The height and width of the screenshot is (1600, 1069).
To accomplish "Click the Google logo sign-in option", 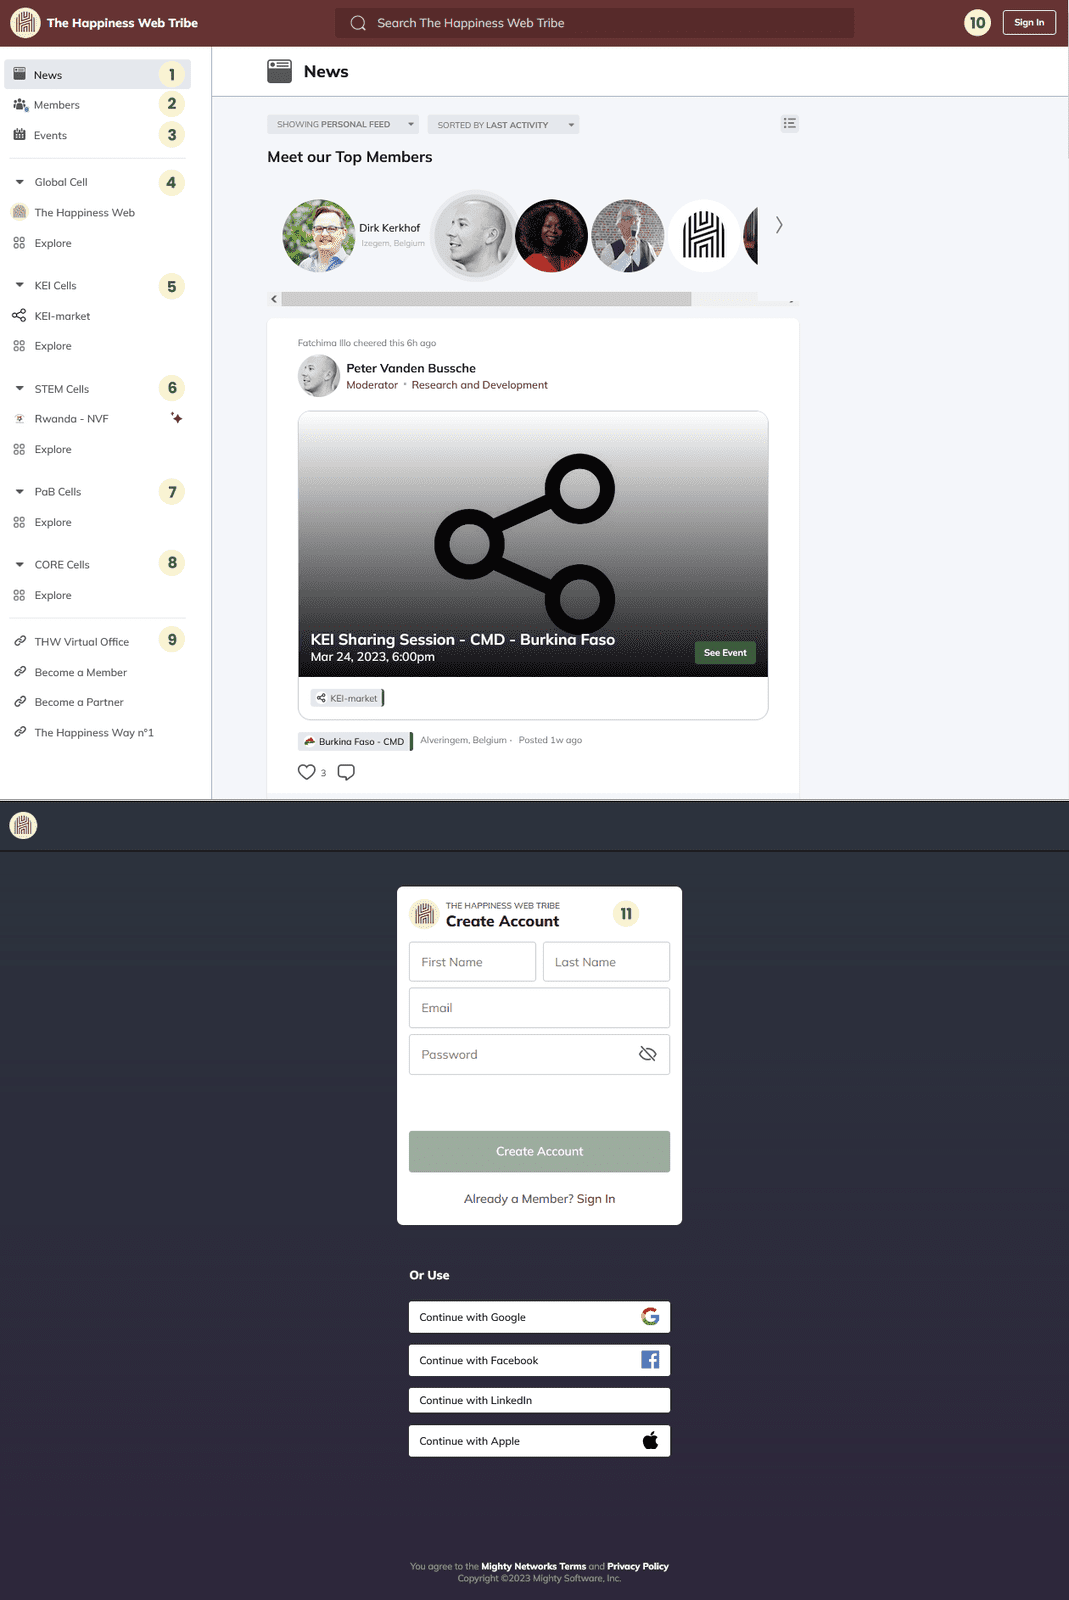I will pos(650,1317).
